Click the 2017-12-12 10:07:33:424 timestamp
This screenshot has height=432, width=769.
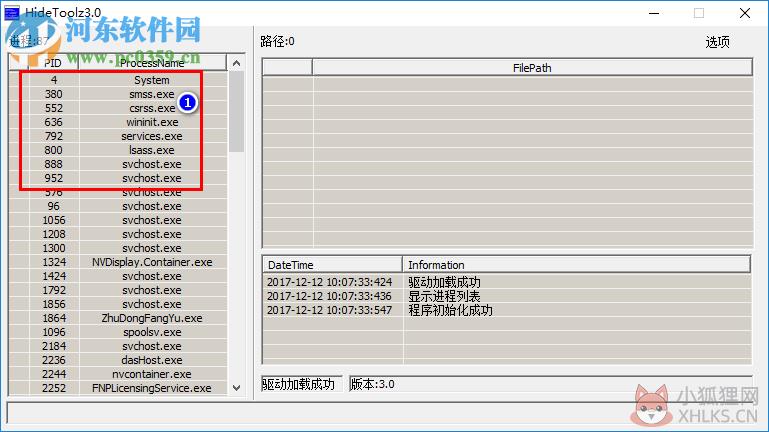[330, 282]
